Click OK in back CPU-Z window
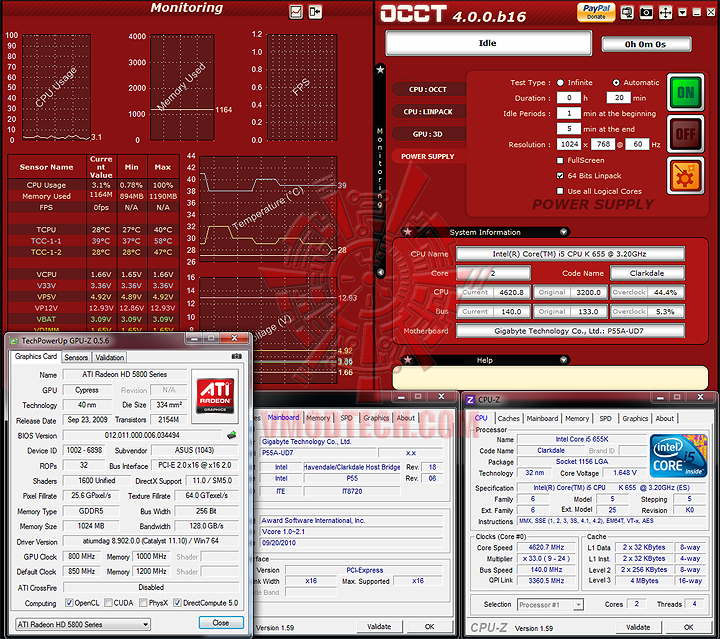Viewport: 720px width, 639px height. click(x=429, y=626)
